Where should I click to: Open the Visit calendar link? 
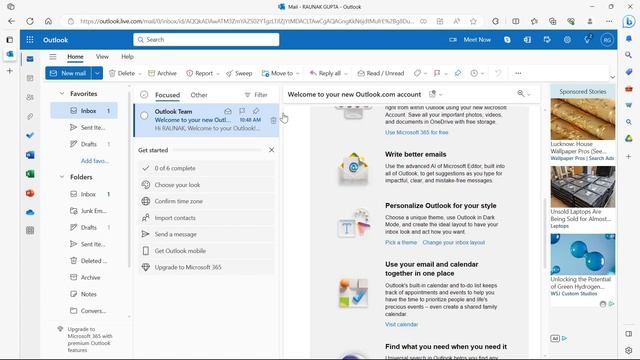pyautogui.click(x=401, y=324)
